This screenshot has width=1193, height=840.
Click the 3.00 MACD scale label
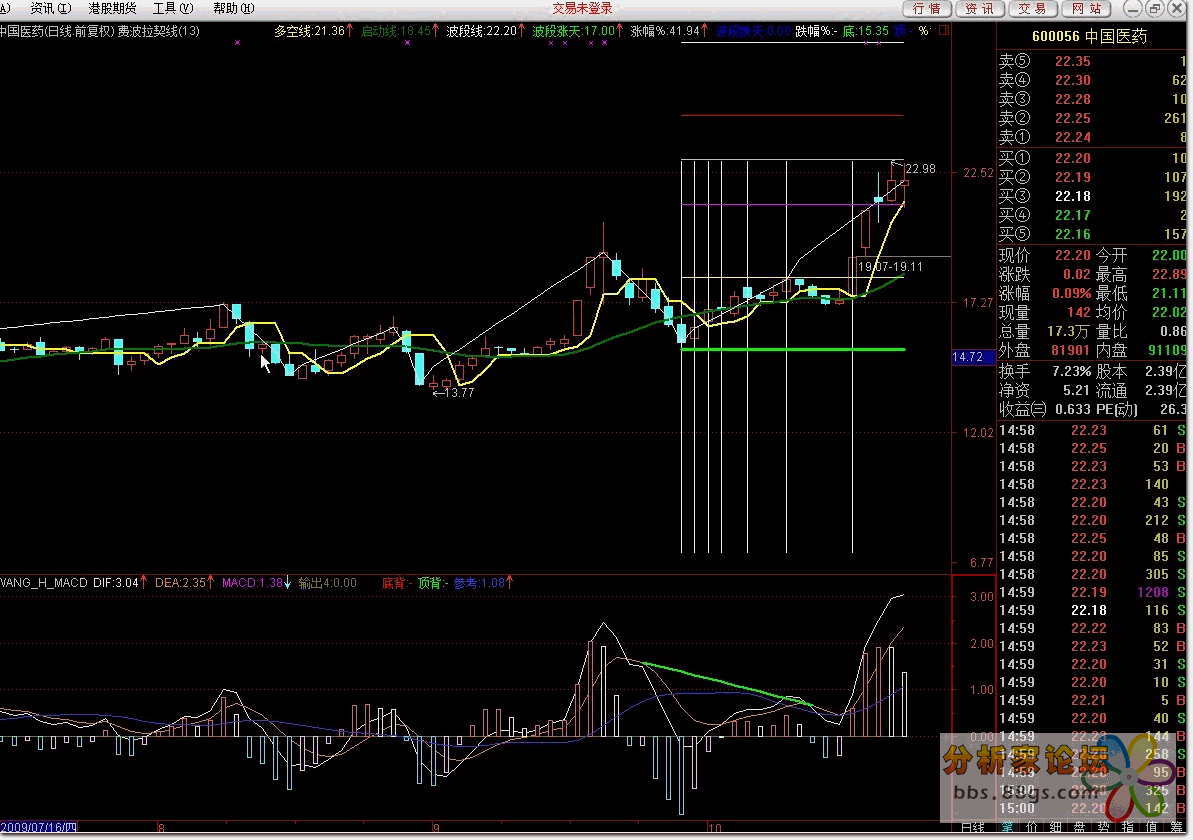pos(982,597)
